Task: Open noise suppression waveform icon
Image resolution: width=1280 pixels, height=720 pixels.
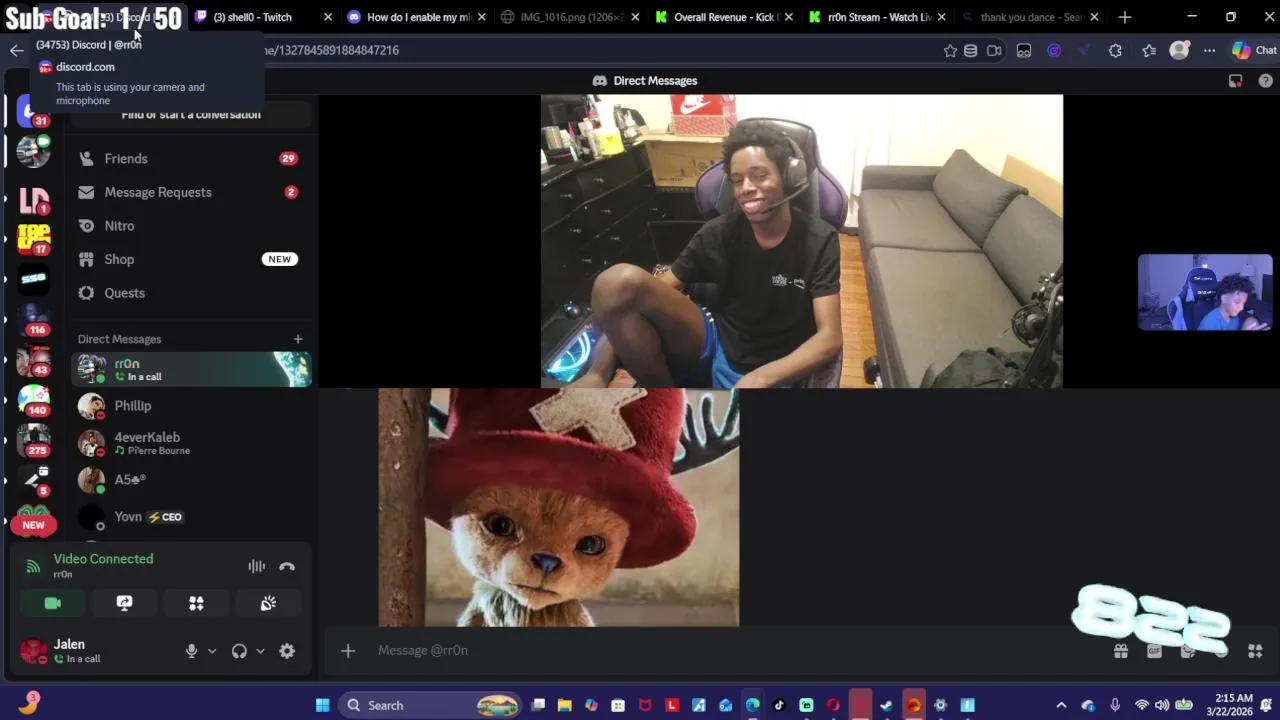Action: pyautogui.click(x=257, y=567)
